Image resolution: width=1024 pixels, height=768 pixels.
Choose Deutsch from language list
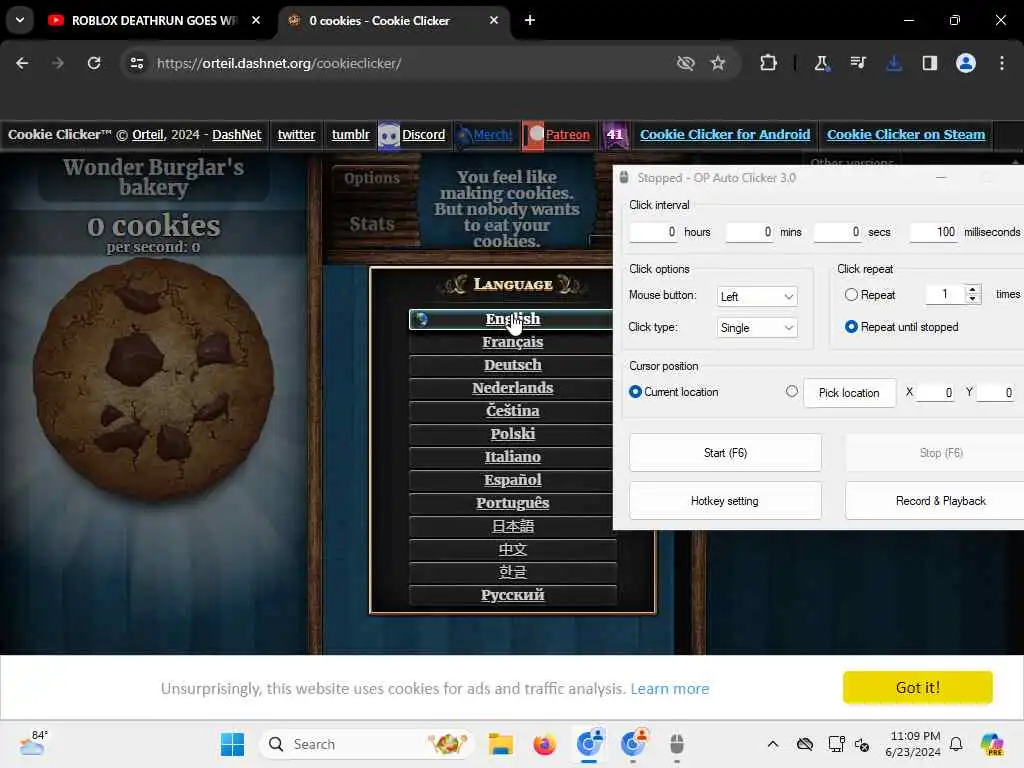tap(513, 365)
